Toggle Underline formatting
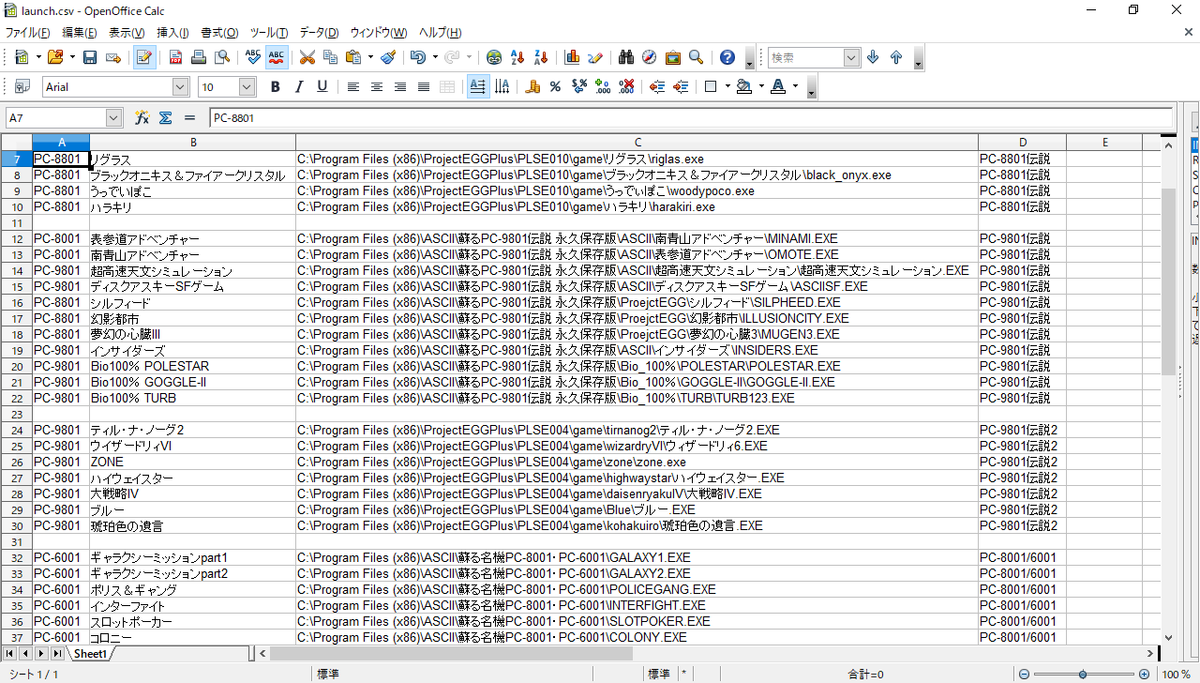Screen dimensions: 1200x683 coord(321,87)
